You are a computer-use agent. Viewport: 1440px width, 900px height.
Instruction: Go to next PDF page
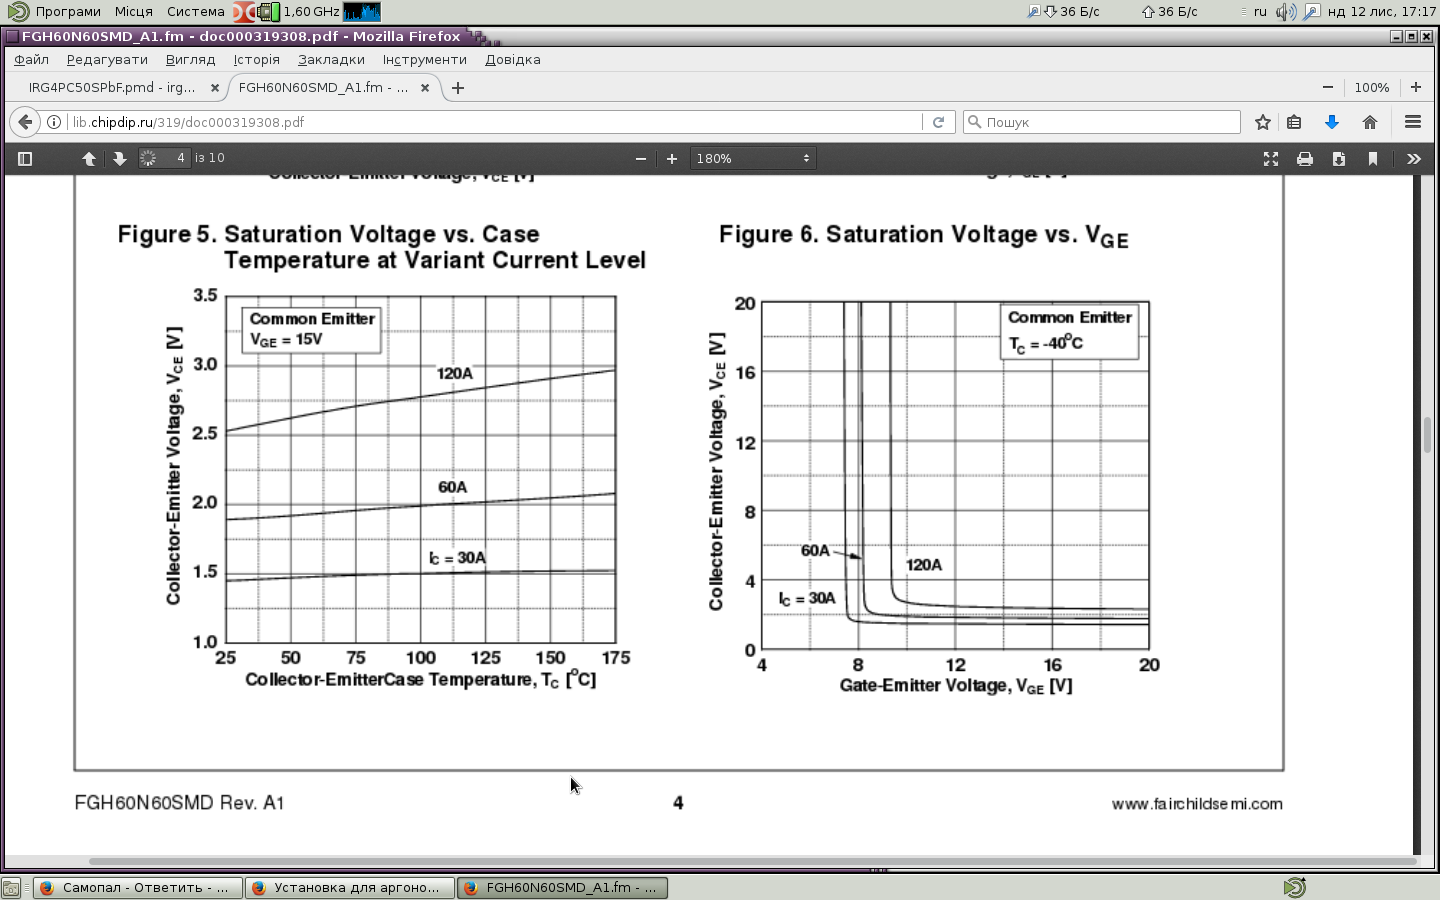119,159
